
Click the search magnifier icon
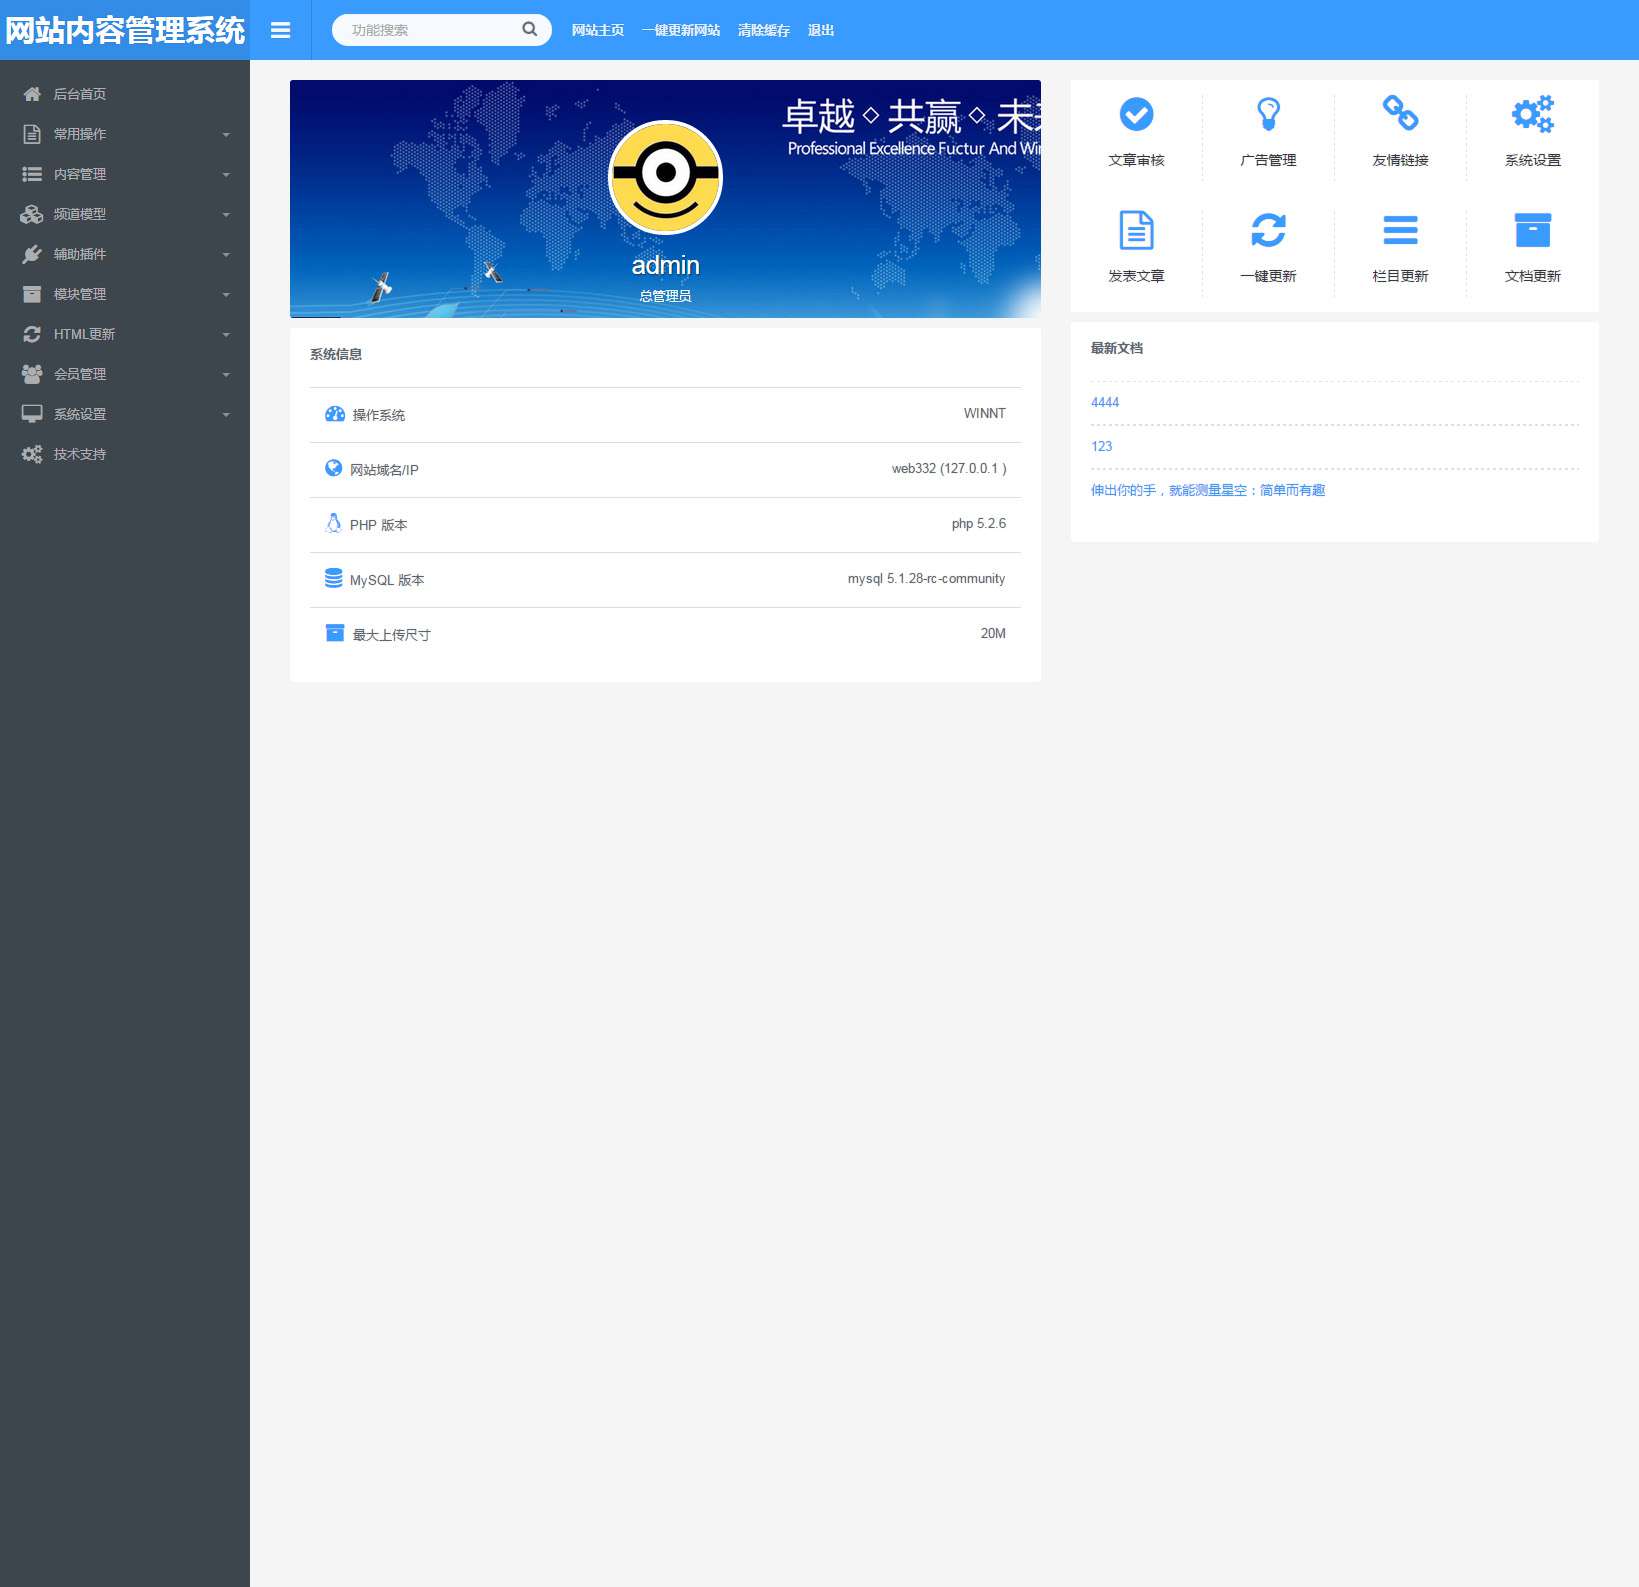(530, 30)
